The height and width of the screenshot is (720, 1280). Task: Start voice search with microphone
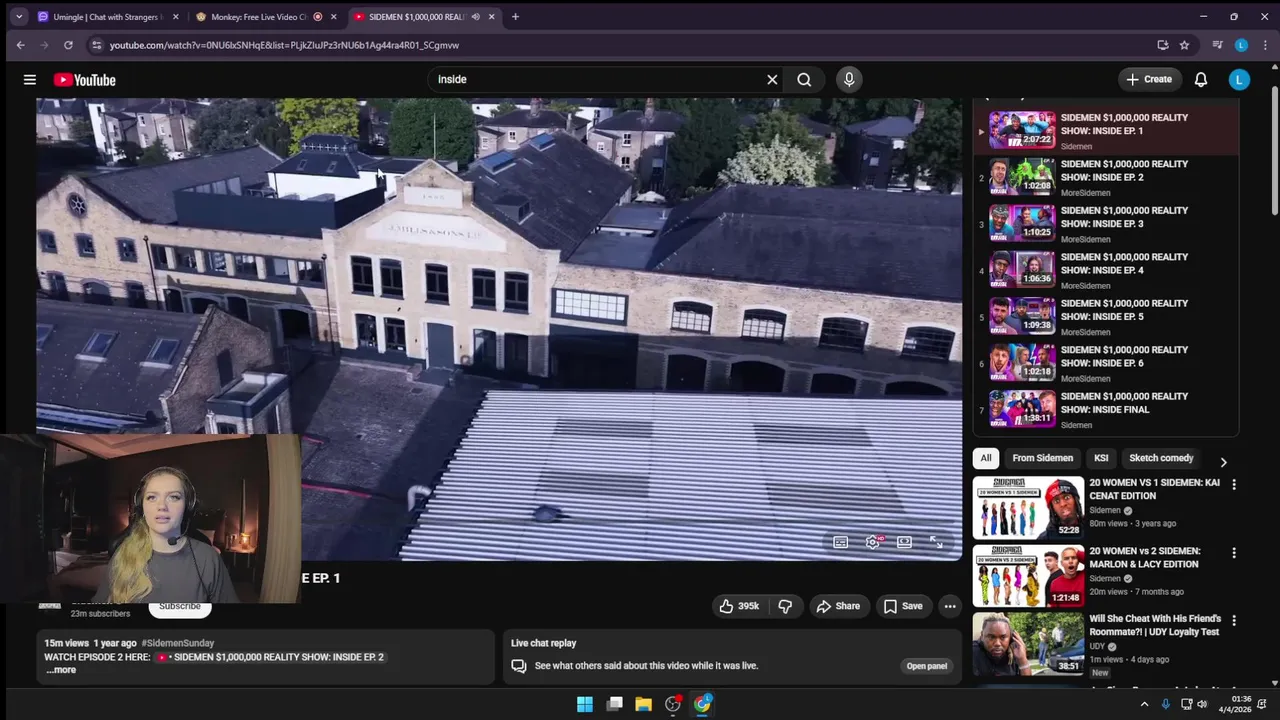849,80
